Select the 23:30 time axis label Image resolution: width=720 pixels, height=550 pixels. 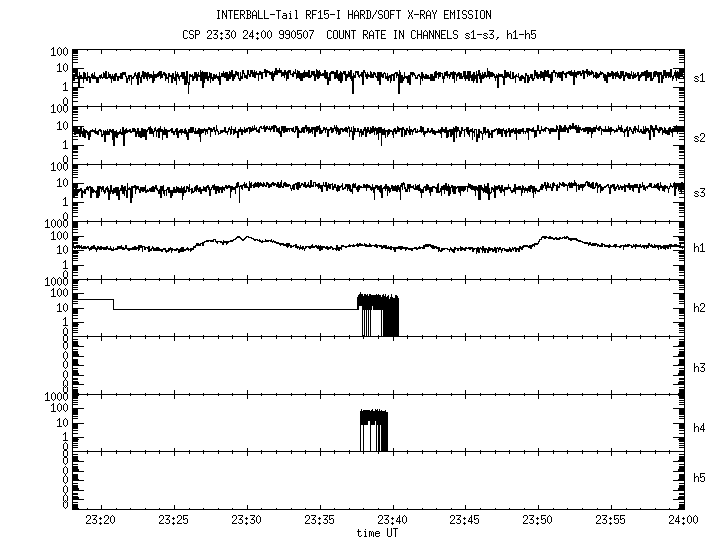pyautogui.click(x=246, y=521)
